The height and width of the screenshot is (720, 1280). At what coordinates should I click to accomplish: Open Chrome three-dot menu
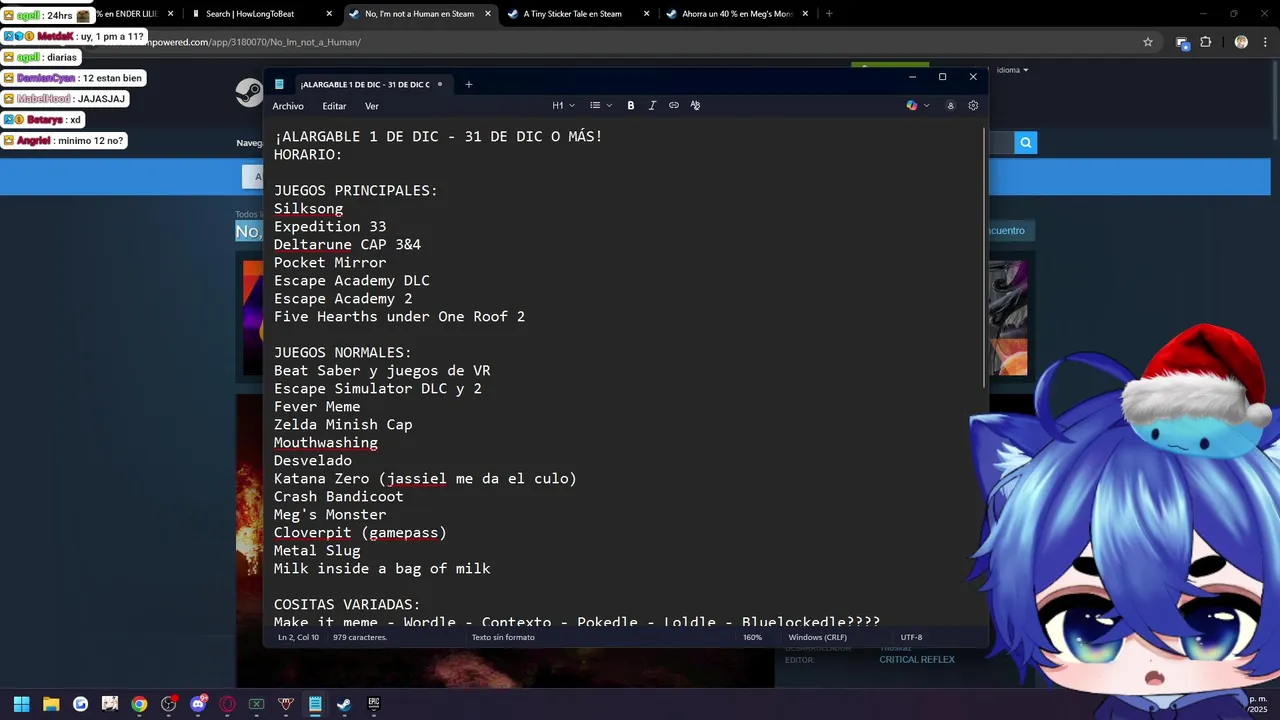[1266, 42]
